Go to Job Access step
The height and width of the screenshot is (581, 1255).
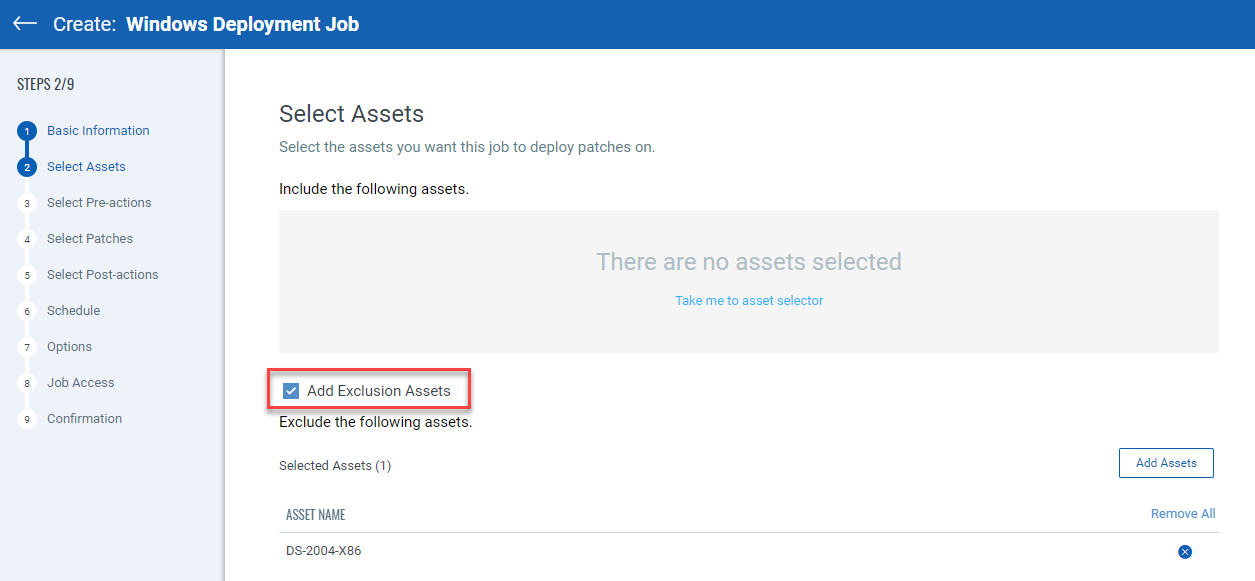click(x=81, y=383)
